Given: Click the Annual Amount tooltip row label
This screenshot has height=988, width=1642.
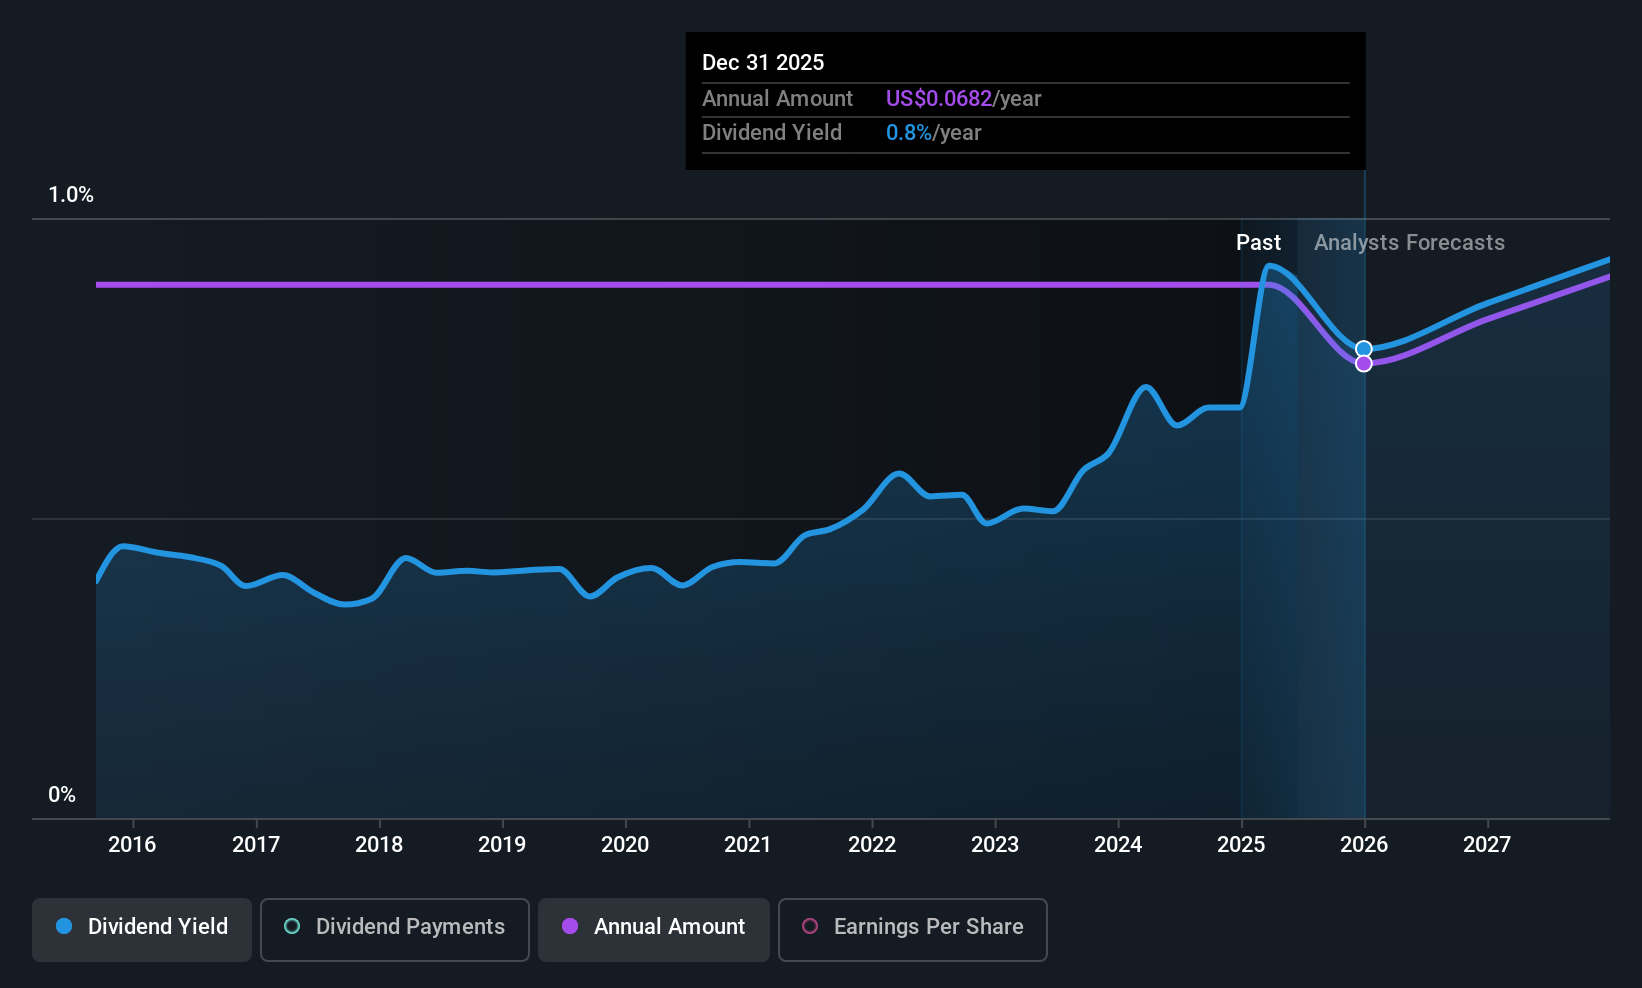Looking at the screenshot, I should (777, 99).
